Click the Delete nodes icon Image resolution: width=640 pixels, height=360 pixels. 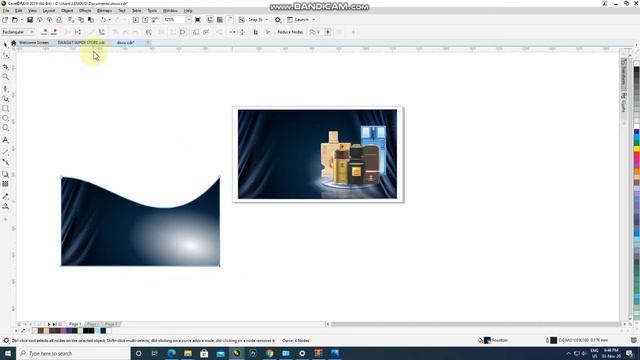pyautogui.click(x=54, y=32)
